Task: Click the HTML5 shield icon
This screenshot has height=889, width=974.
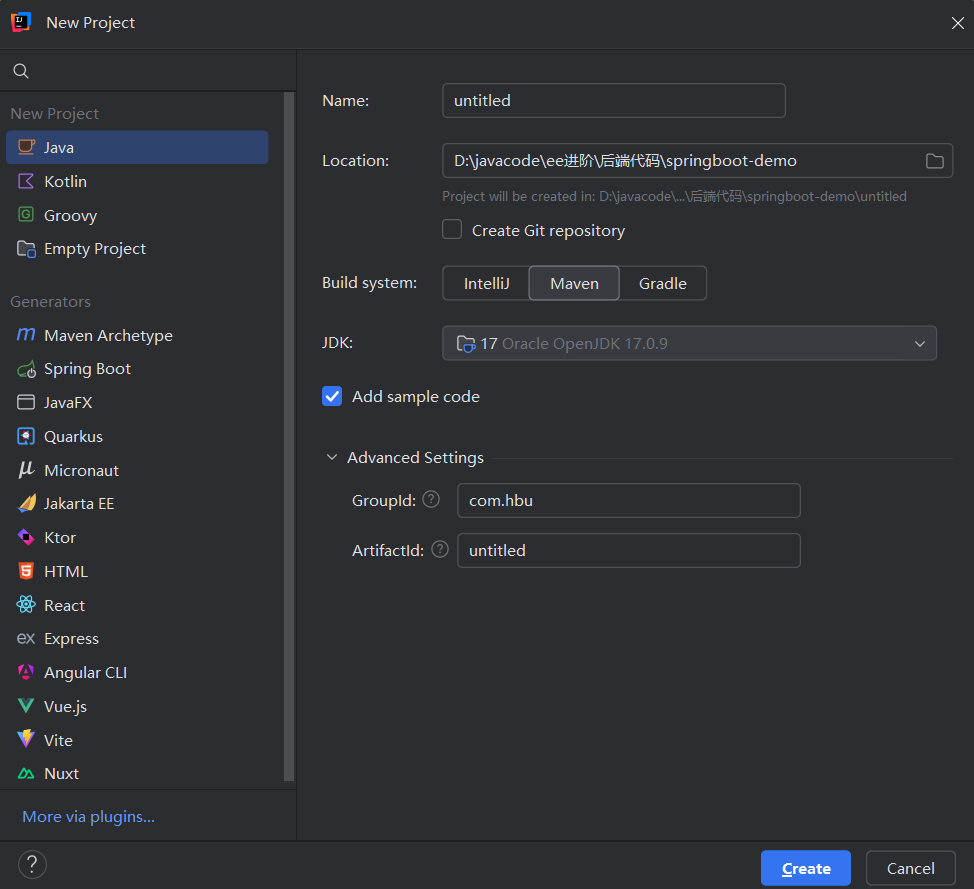Action: pyautogui.click(x=26, y=571)
